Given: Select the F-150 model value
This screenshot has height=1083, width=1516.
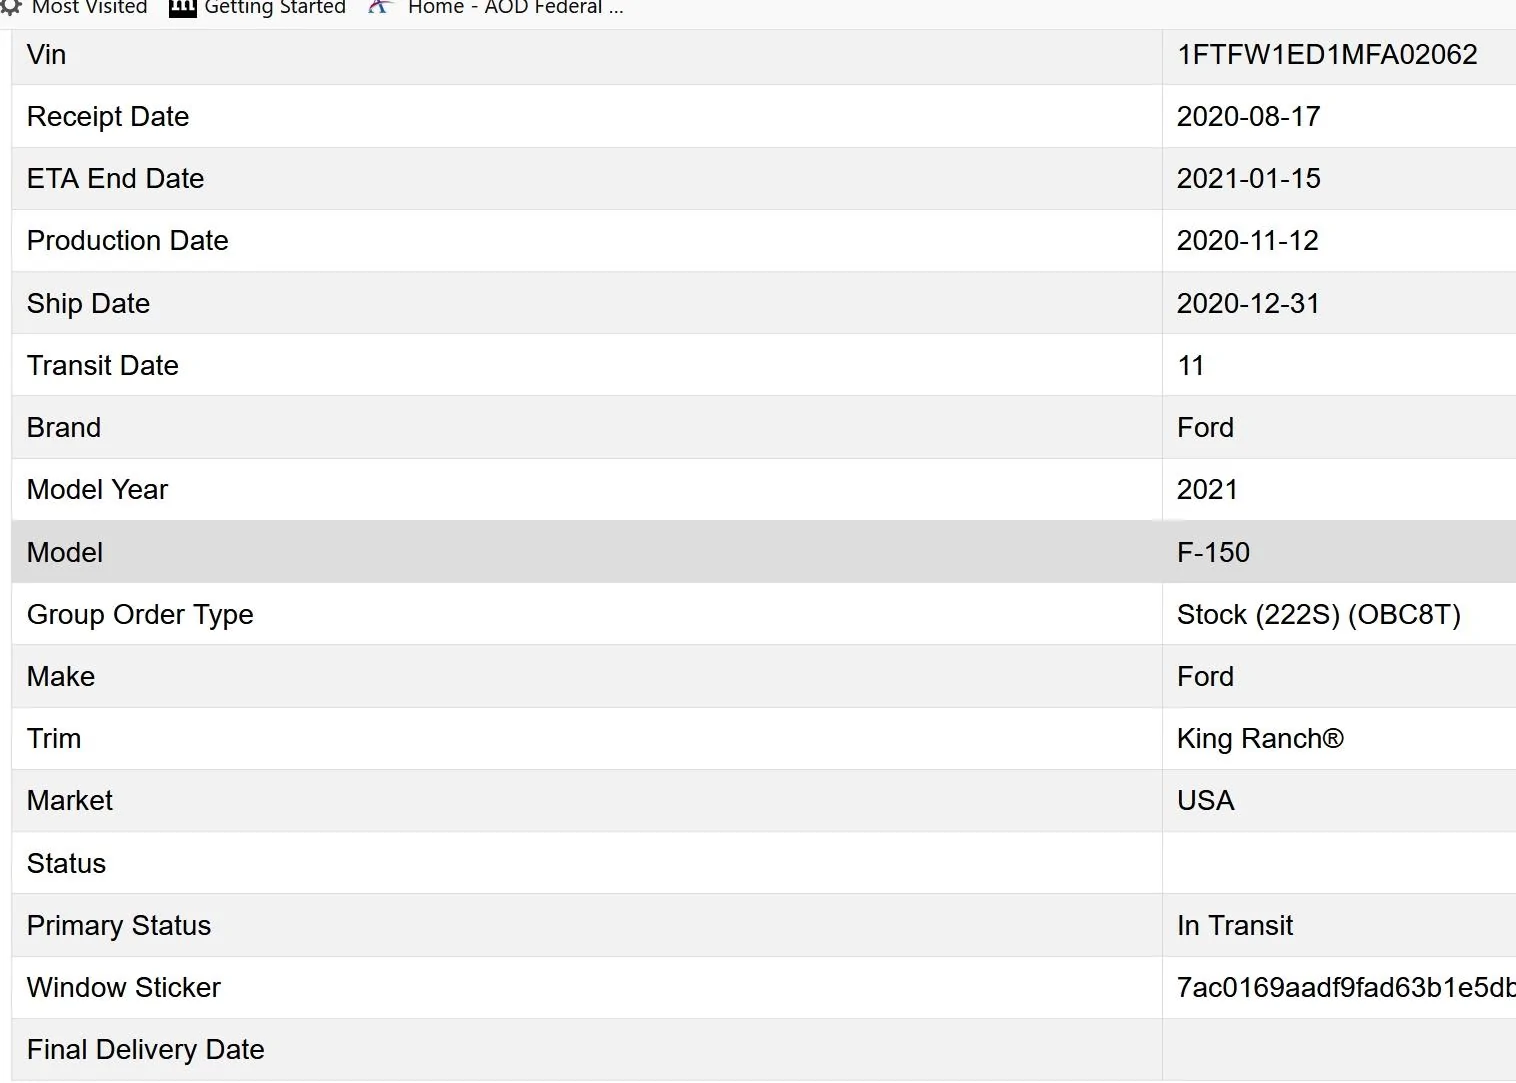Looking at the screenshot, I should [1213, 553].
